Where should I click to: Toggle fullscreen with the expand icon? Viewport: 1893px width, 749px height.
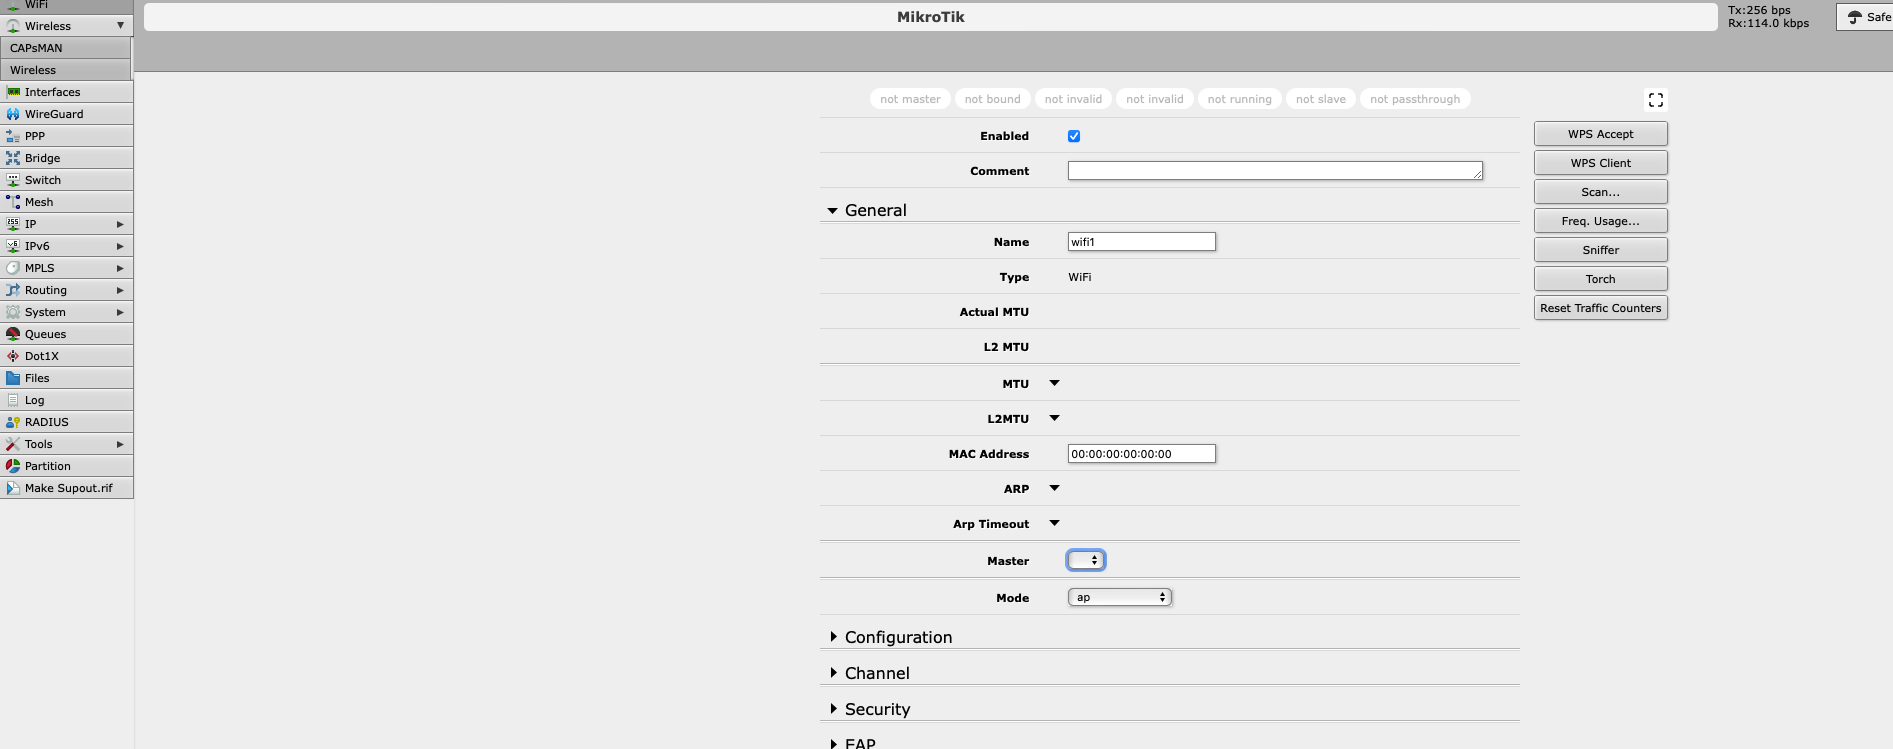[1656, 100]
